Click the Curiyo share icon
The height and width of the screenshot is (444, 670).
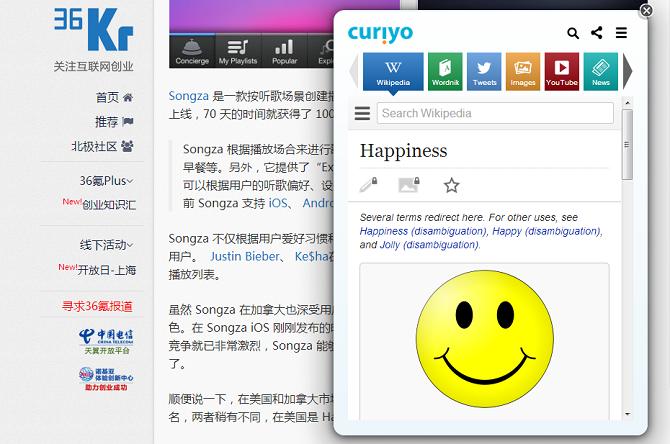(x=597, y=32)
